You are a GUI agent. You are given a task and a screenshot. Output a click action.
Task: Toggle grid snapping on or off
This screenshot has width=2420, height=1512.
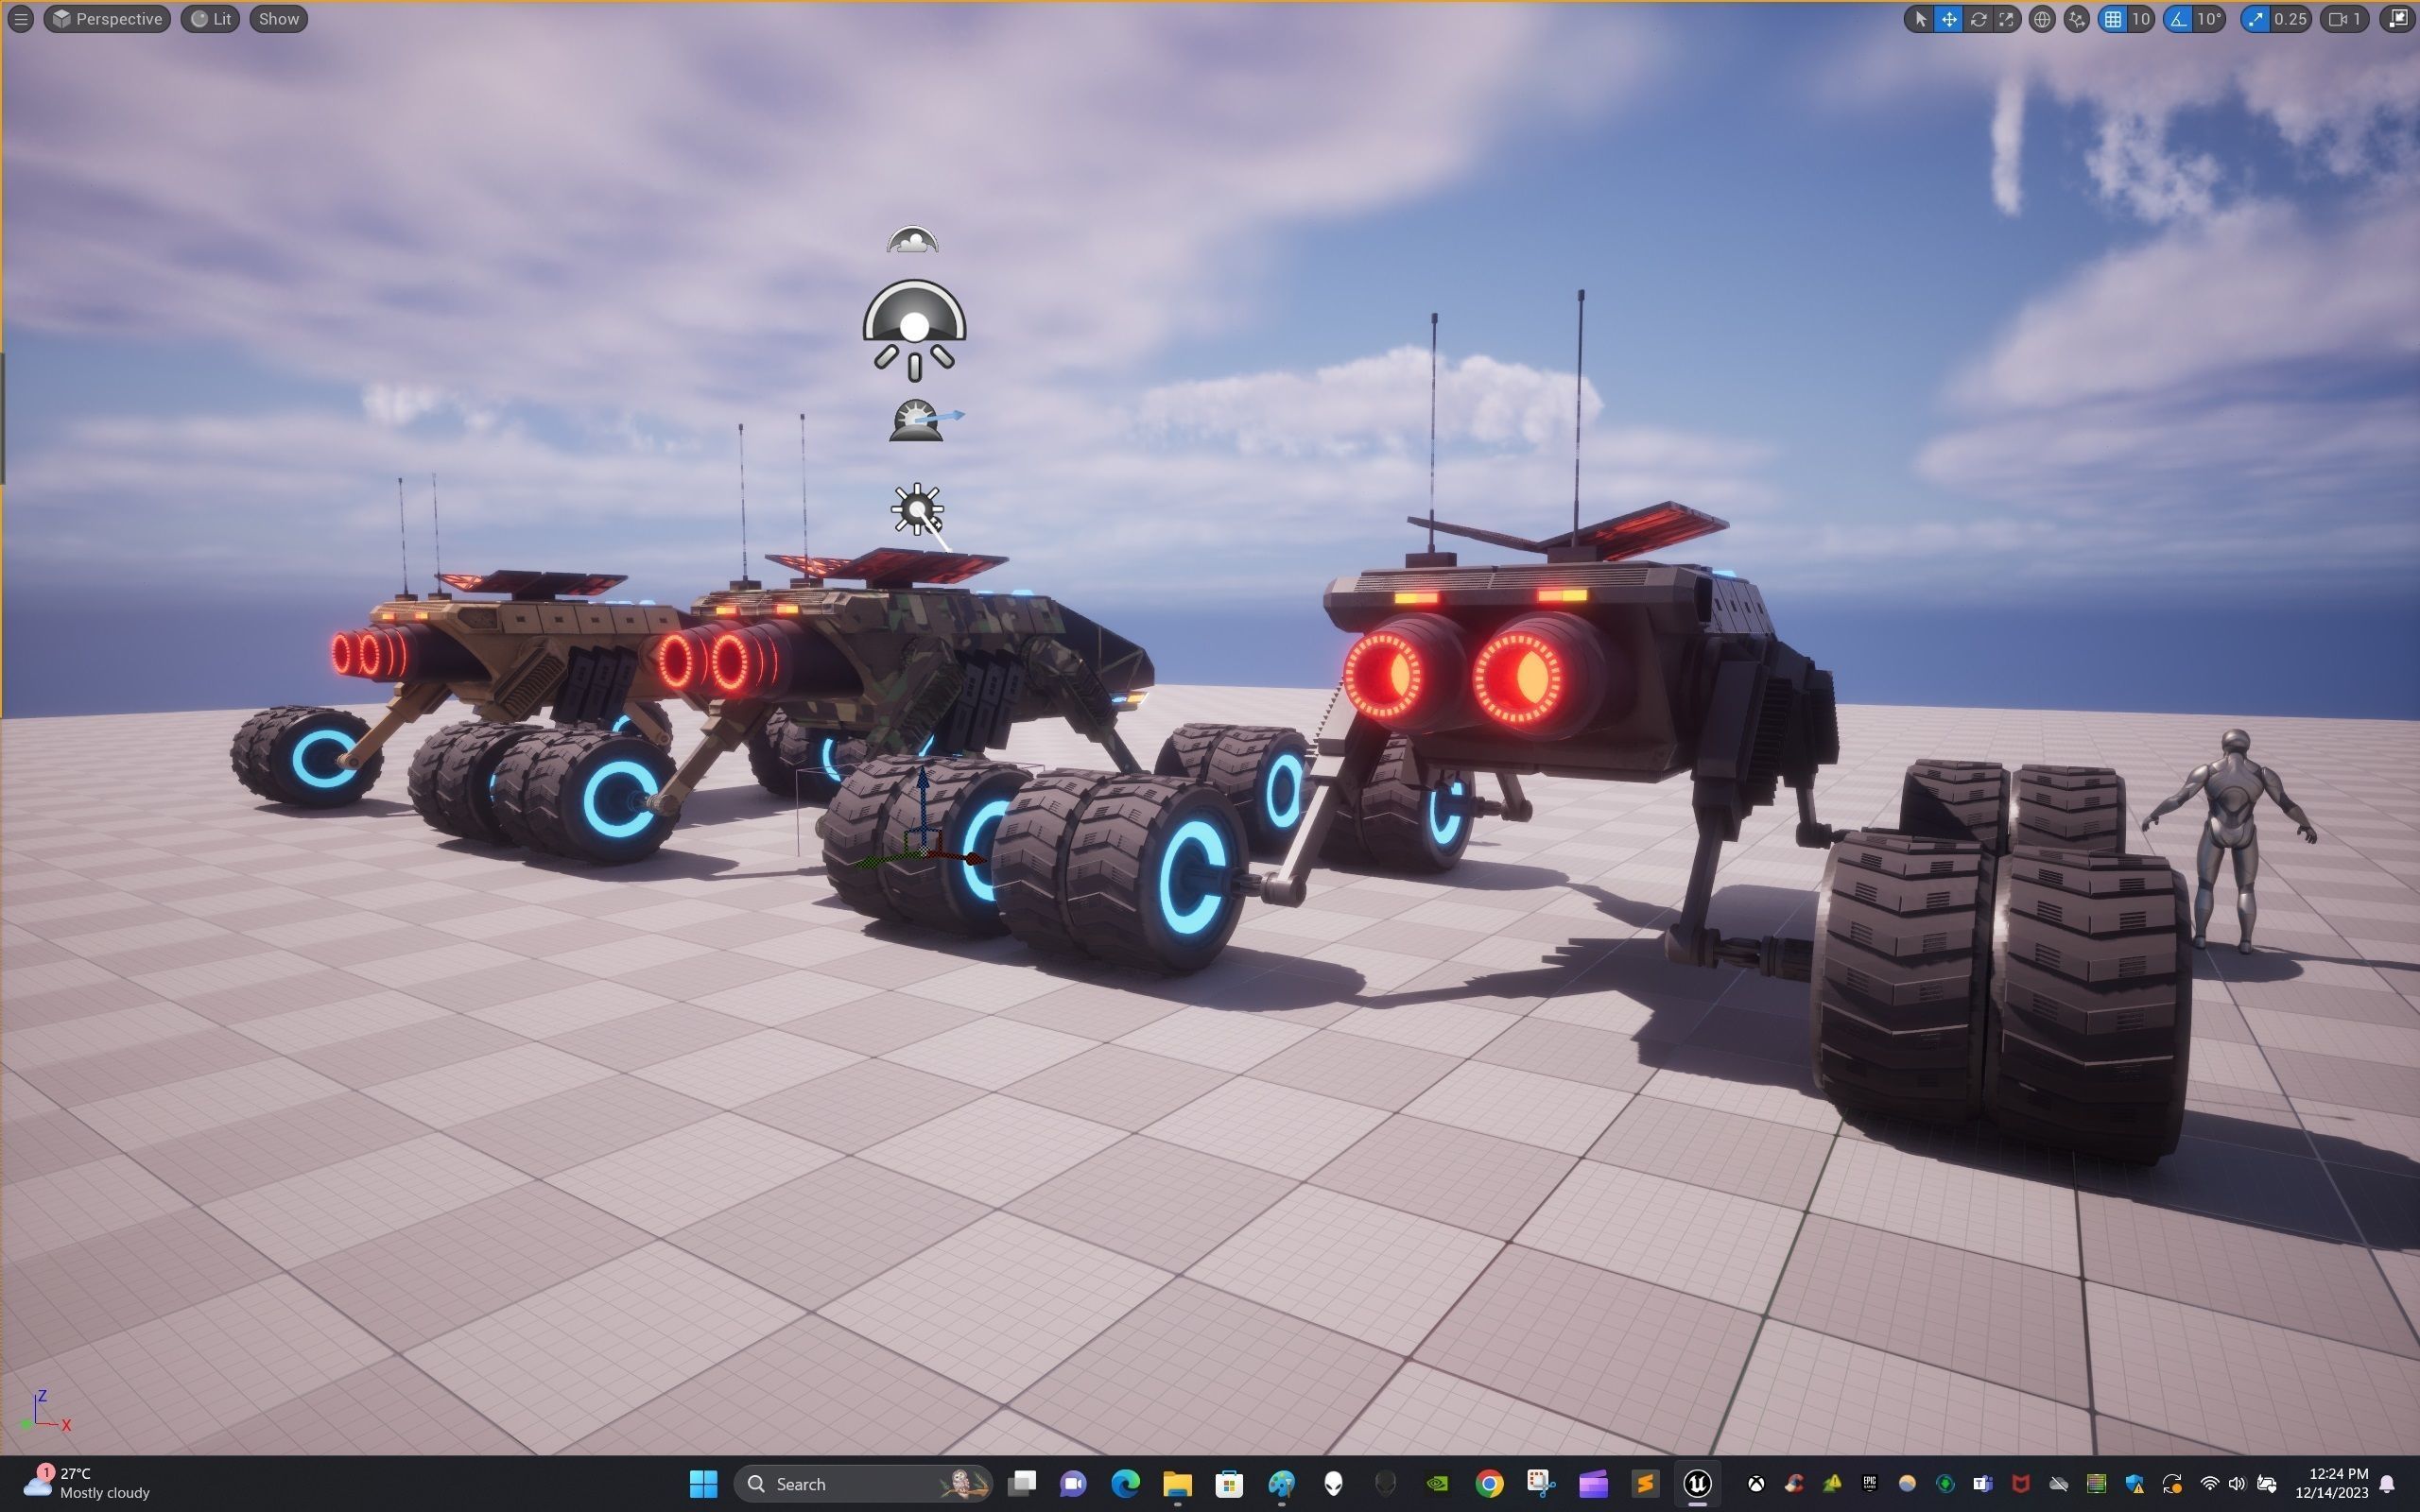pyautogui.click(x=2112, y=19)
